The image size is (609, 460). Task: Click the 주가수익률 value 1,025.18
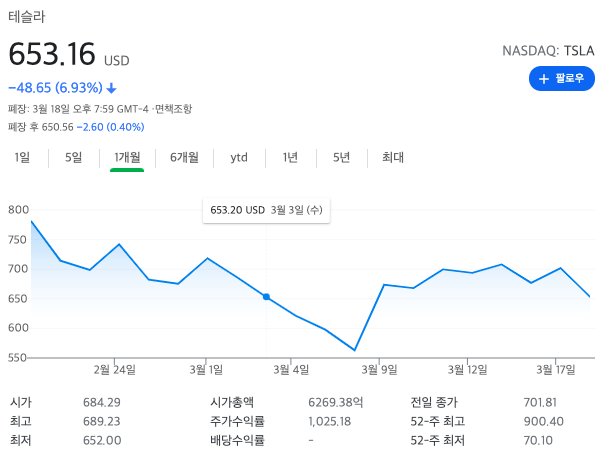click(x=330, y=421)
